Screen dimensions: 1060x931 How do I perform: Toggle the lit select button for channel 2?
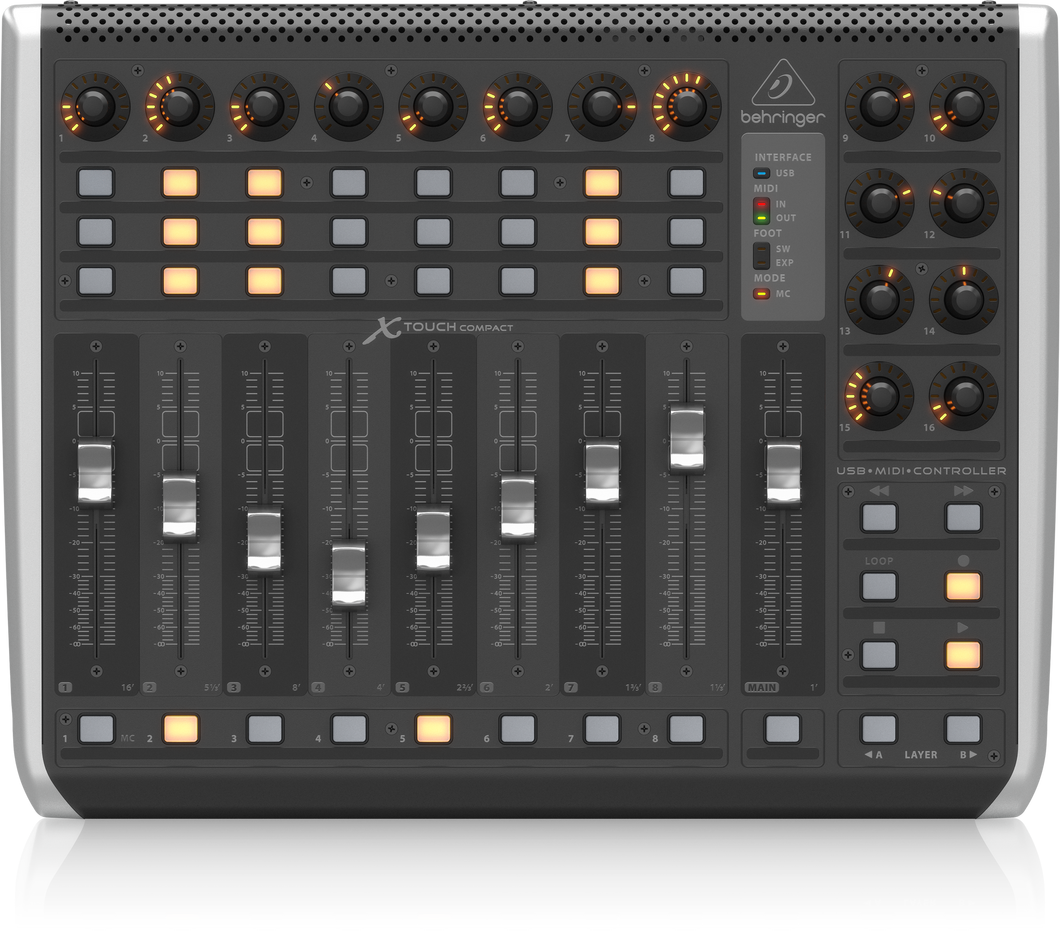[x=180, y=729]
